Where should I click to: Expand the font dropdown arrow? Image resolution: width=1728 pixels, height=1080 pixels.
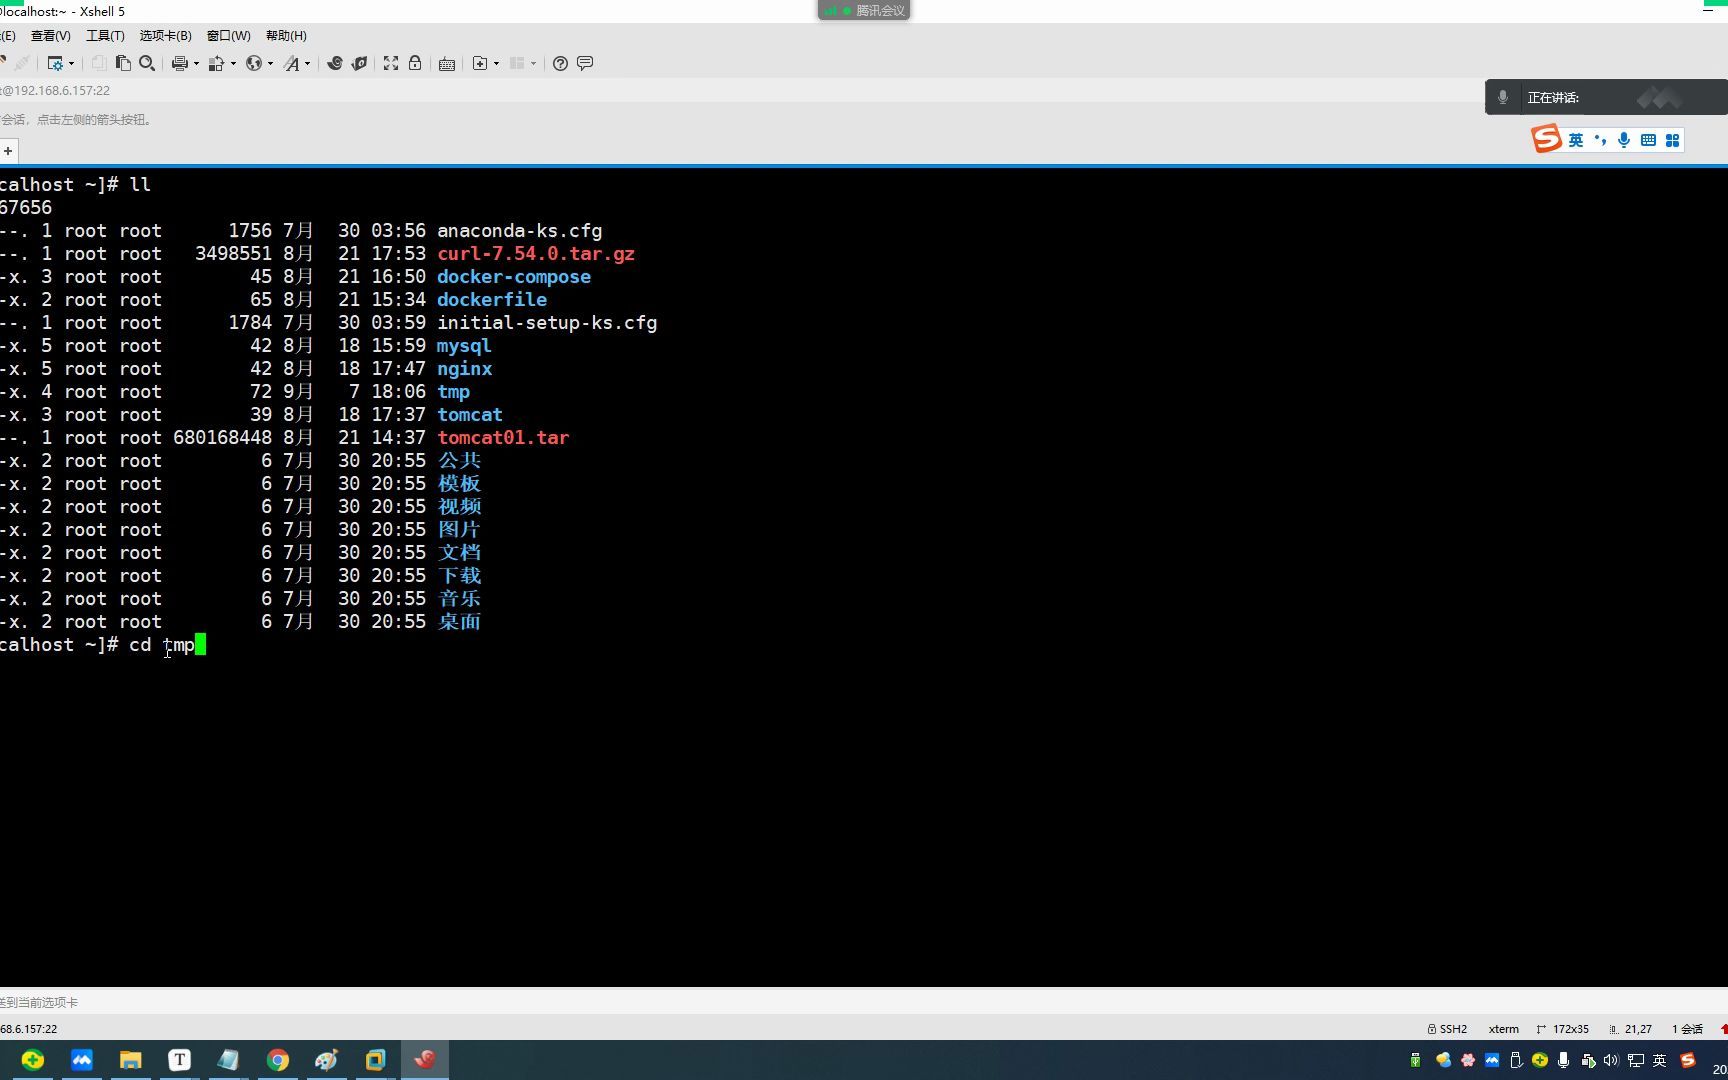(x=307, y=64)
